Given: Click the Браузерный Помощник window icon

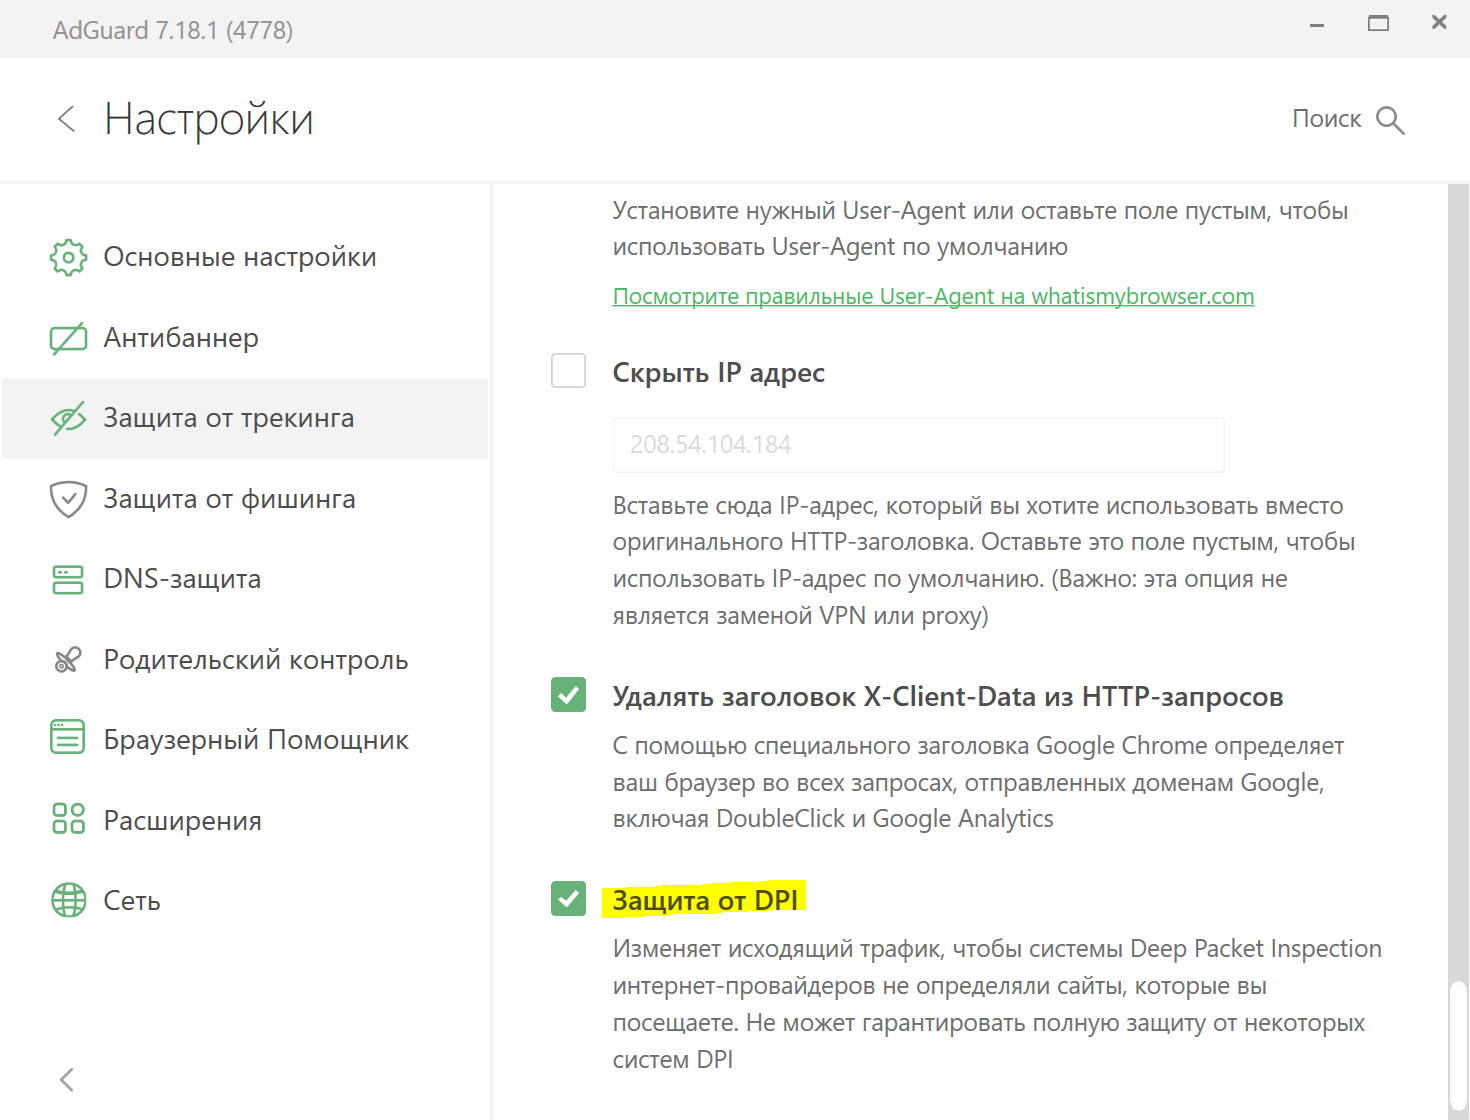Looking at the screenshot, I should (x=68, y=738).
